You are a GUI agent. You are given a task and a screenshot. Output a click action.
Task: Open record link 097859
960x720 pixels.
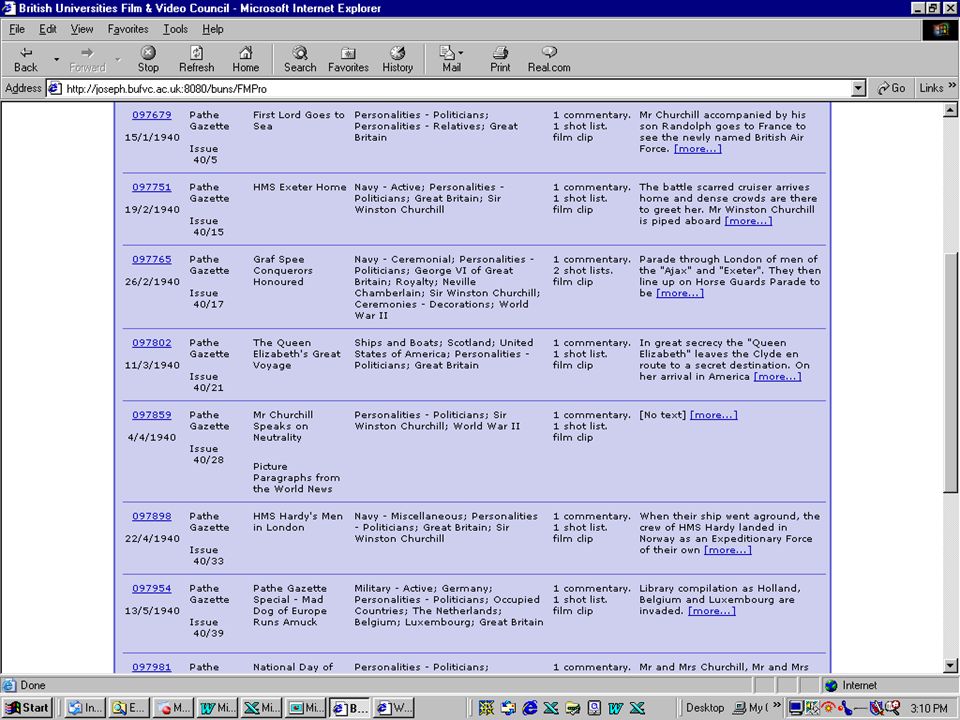152,414
